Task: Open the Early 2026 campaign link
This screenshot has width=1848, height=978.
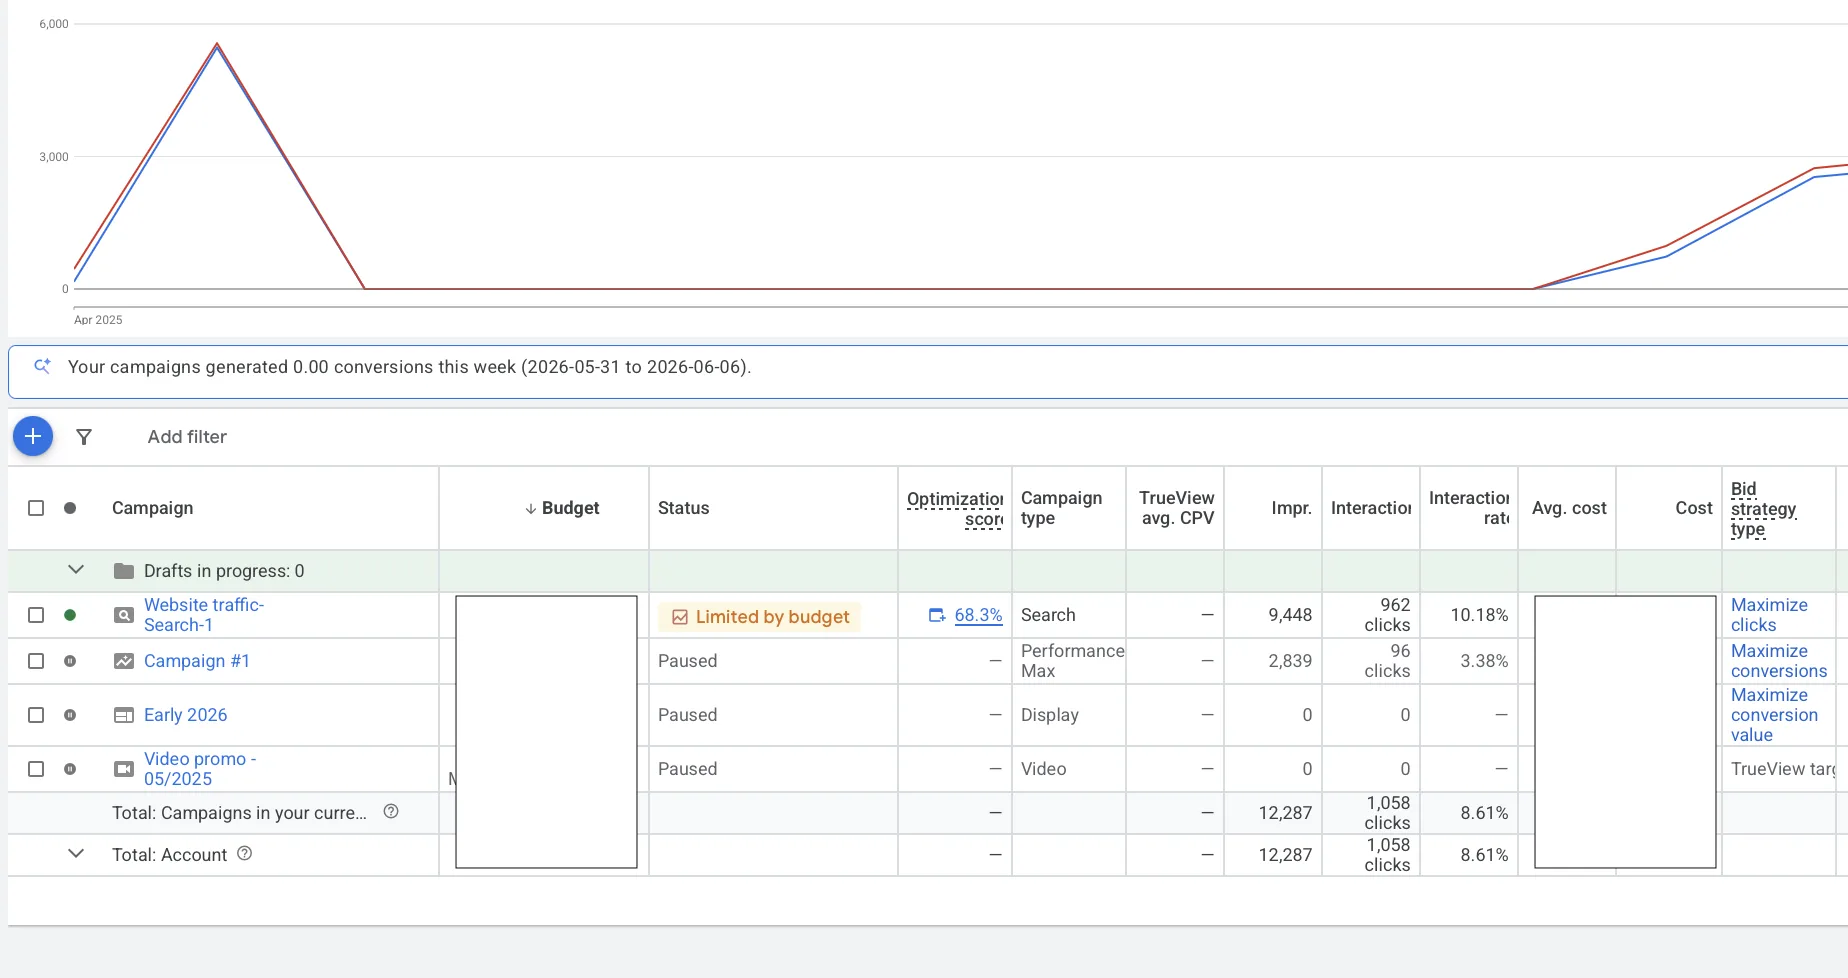Action: [x=185, y=715]
